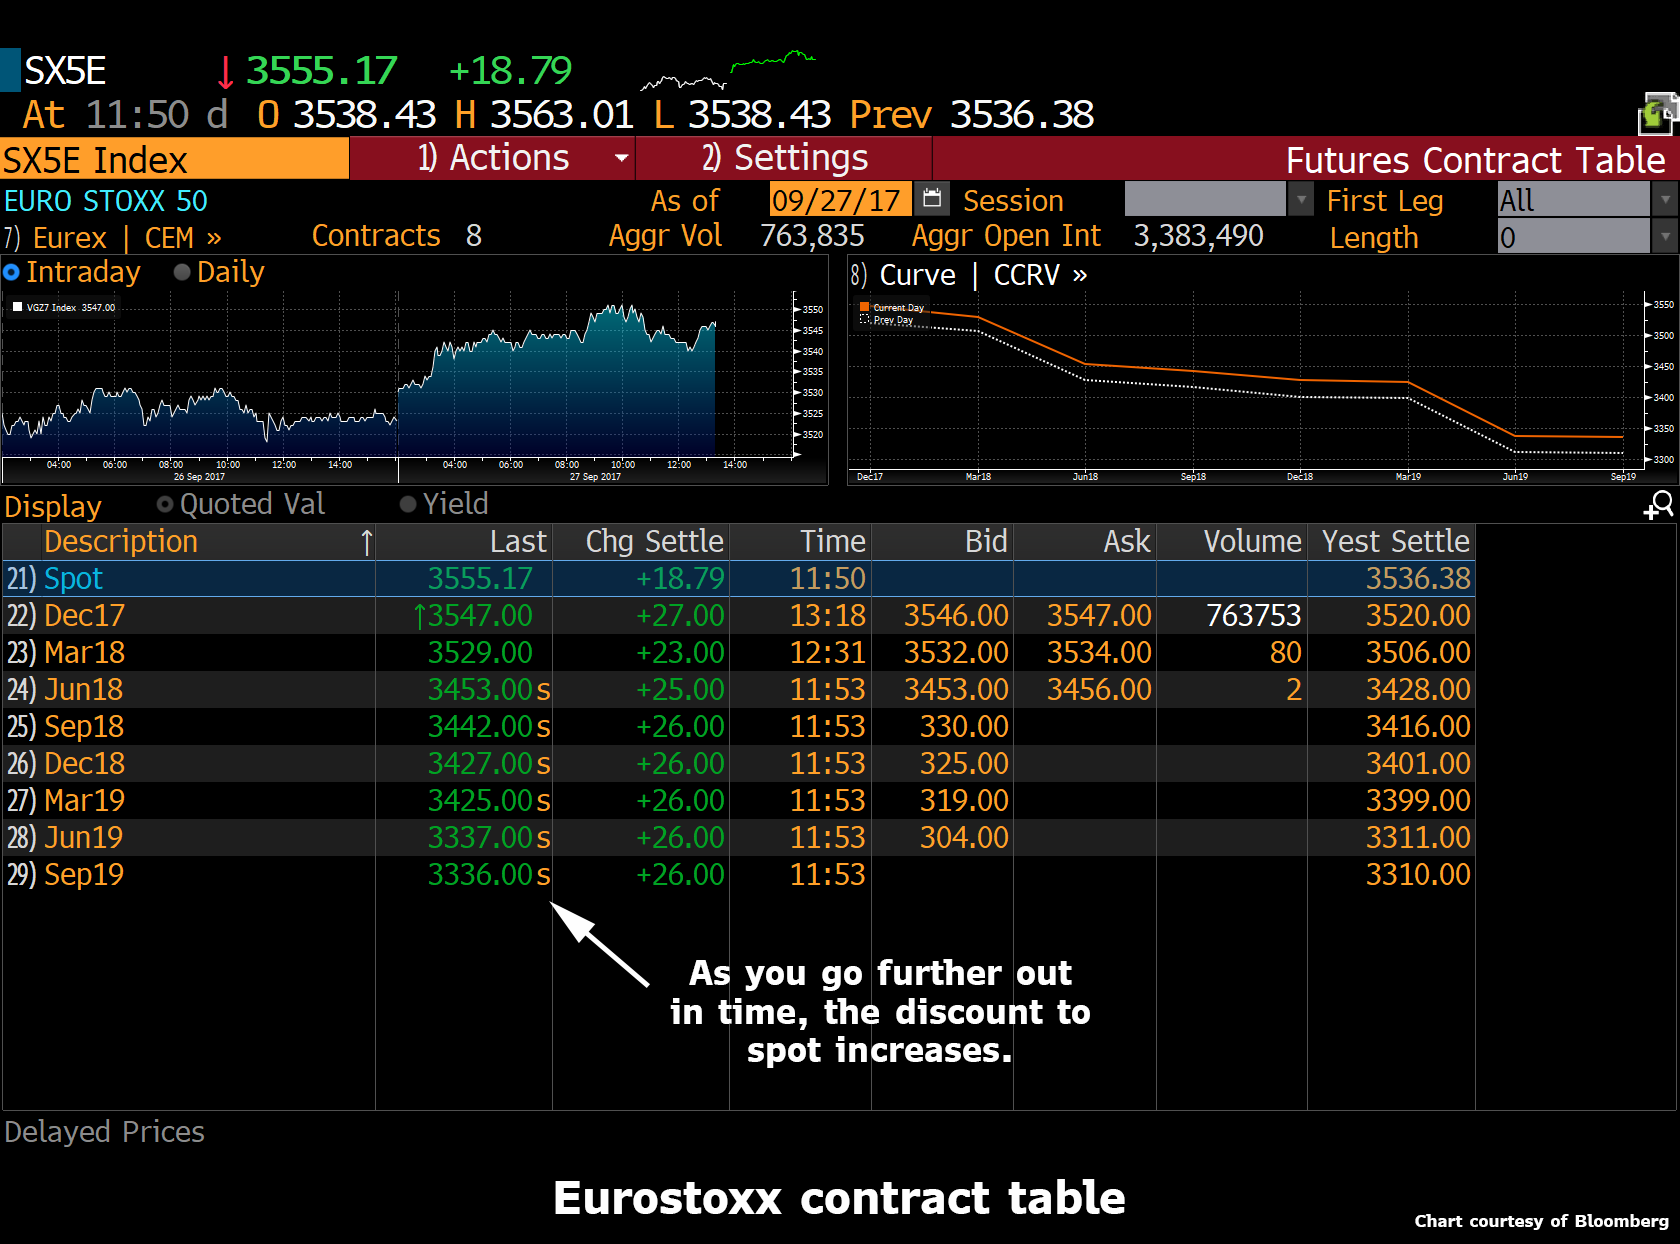Open the Curve chart link

(917, 275)
